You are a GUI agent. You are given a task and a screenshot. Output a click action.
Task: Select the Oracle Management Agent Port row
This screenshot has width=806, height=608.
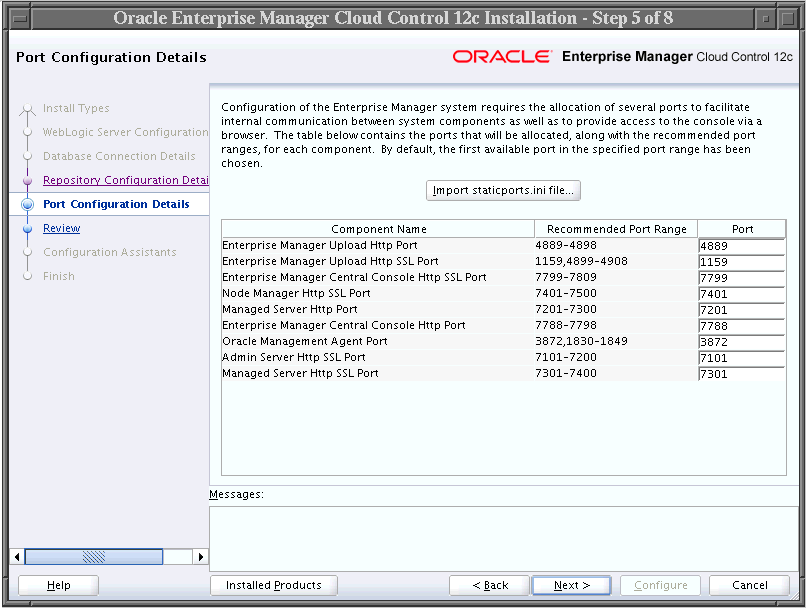pyautogui.click(x=503, y=341)
